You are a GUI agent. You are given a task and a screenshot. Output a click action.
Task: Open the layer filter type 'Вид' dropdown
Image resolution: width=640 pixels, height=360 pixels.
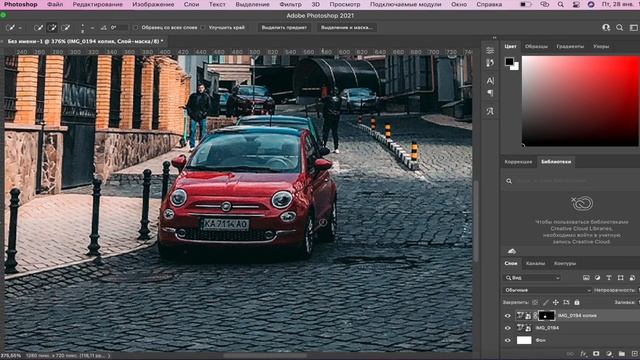[533, 278]
